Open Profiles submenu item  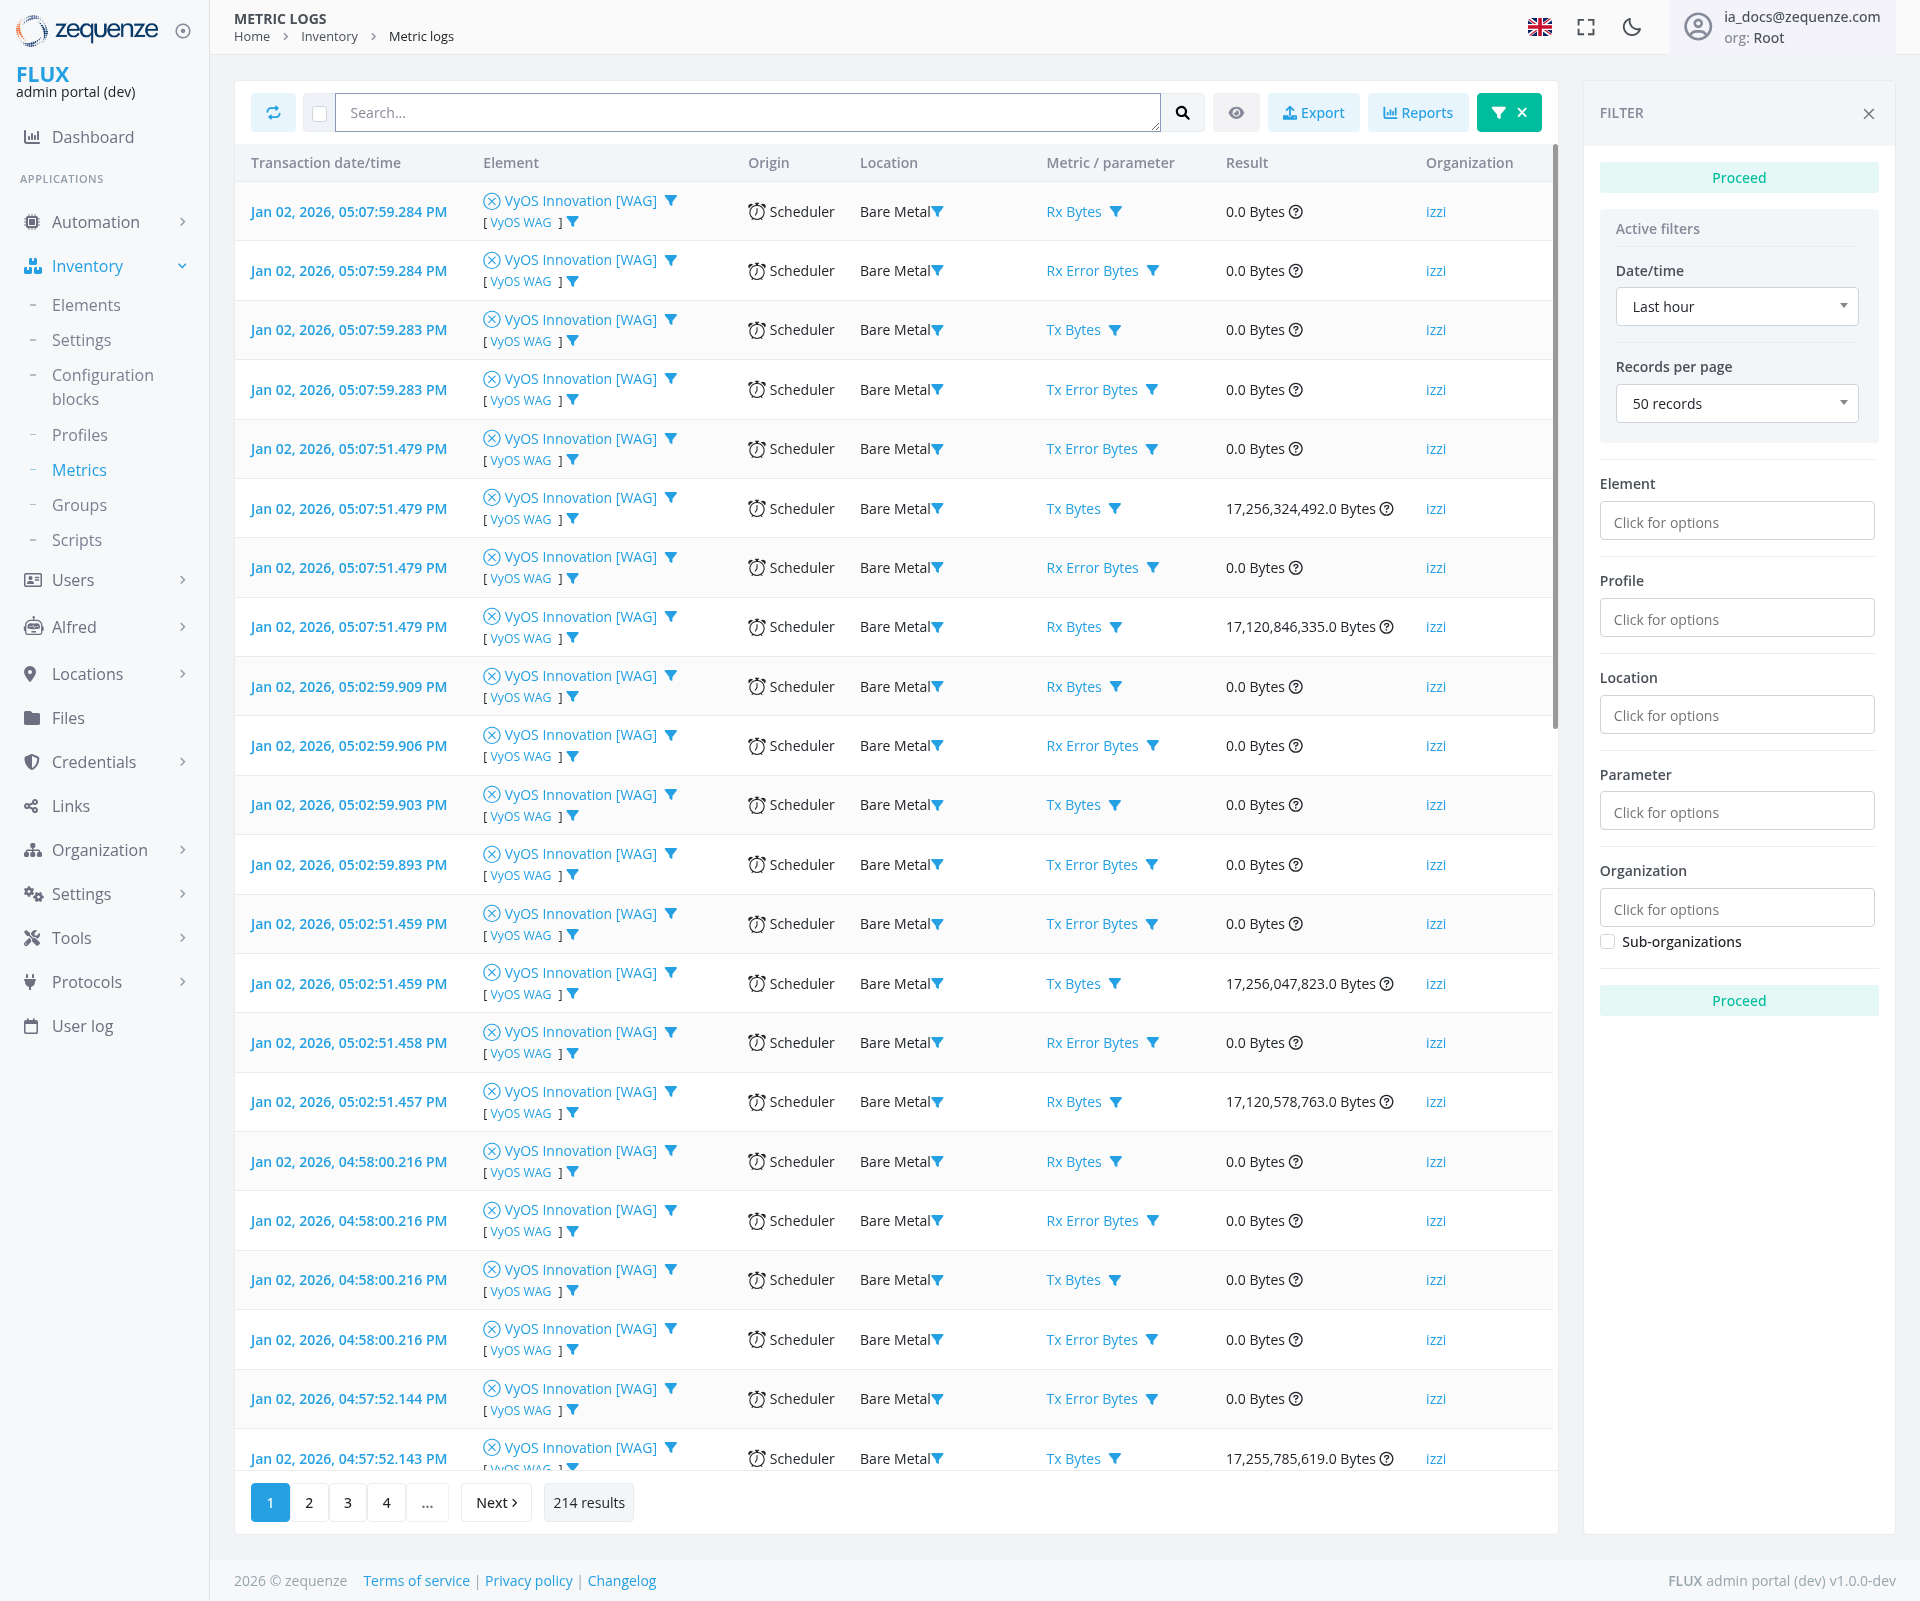tap(79, 435)
